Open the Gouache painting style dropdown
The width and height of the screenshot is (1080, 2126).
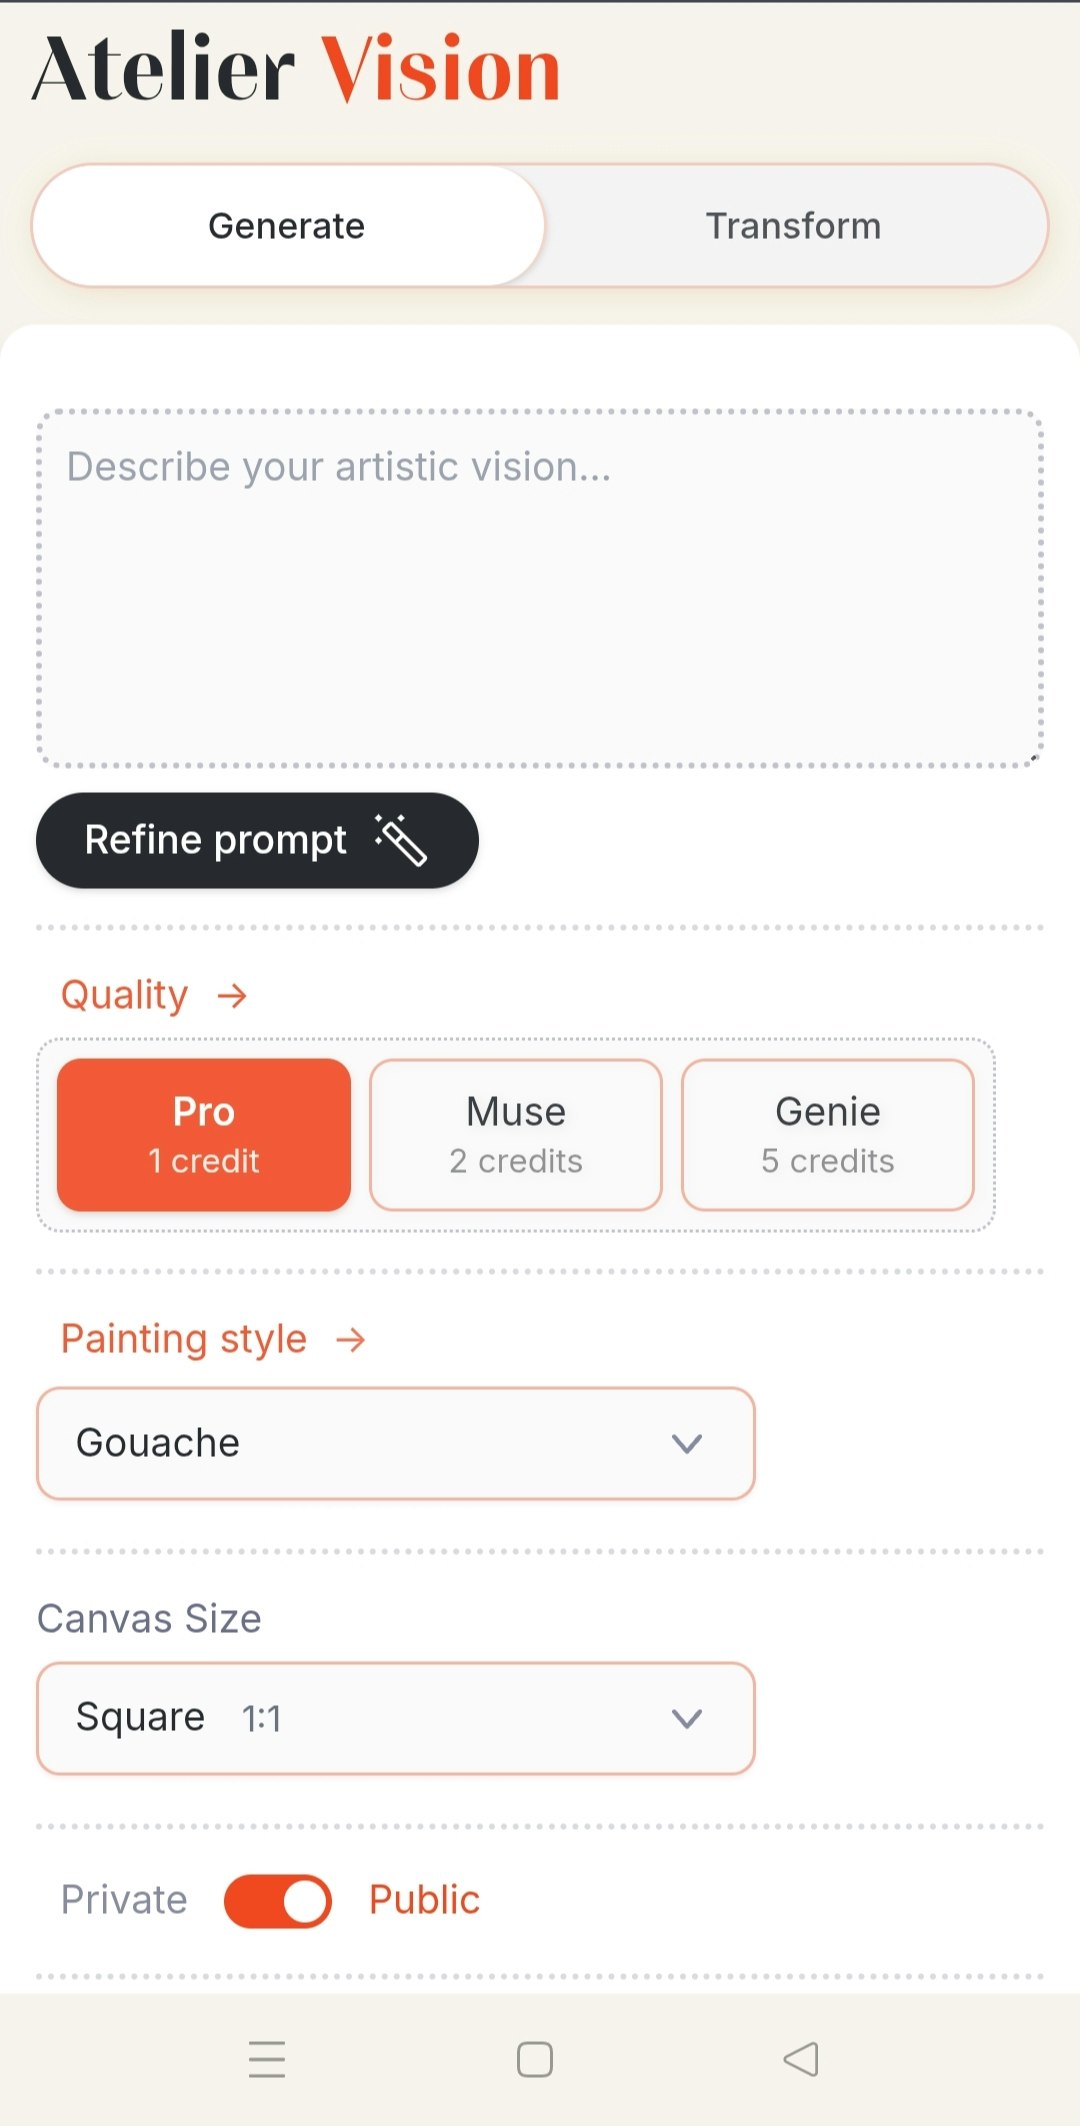pos(396,1444)
